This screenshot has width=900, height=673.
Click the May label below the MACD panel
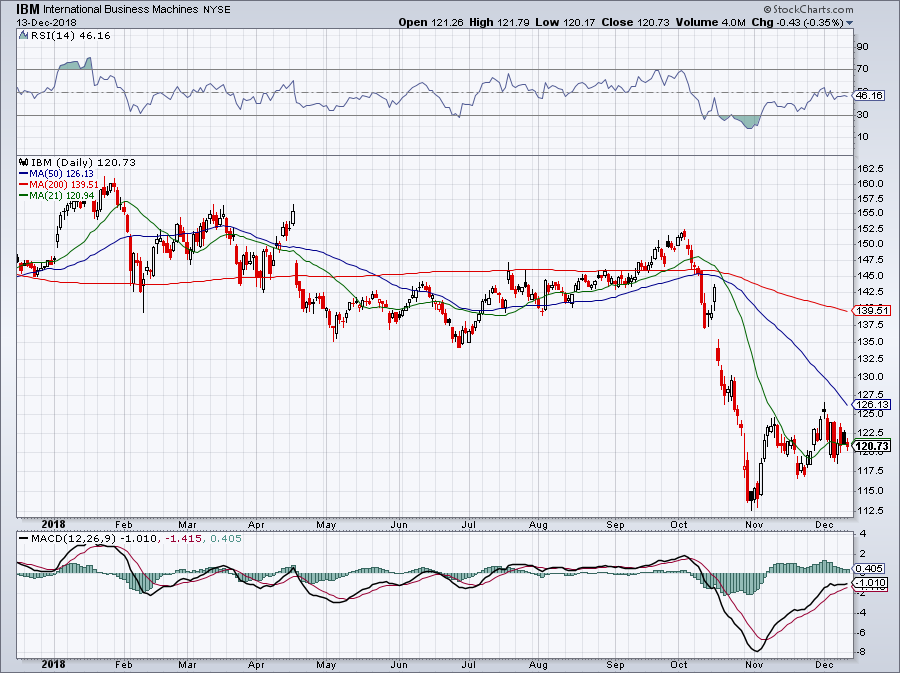pos(326,665)
